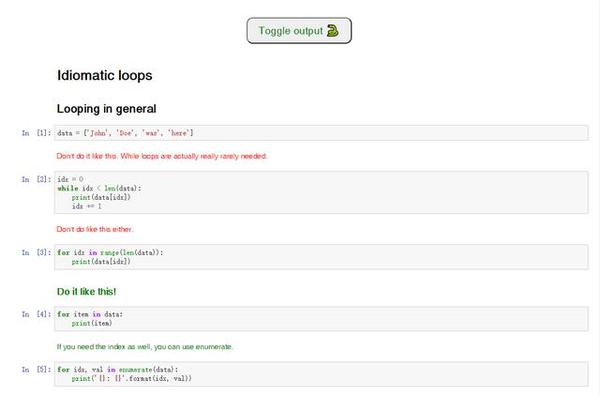Click the In [4] prompt label
Screen dimensions: 600x395
[x=36, y=314]
